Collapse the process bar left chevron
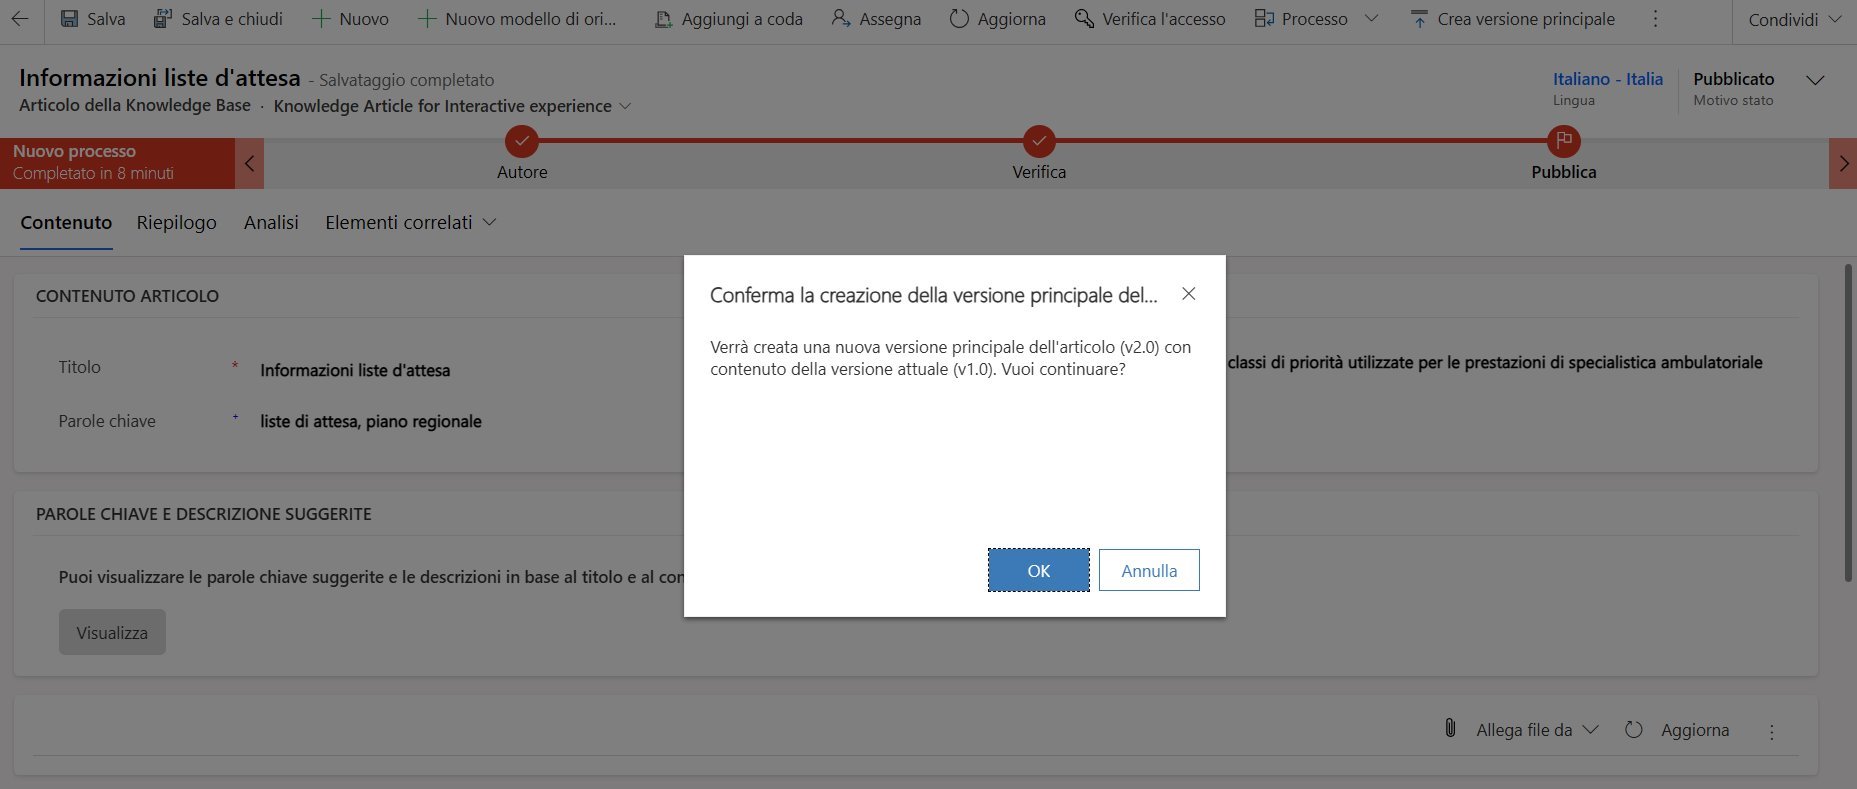The image size is (1857, 789). coord(249,163)
